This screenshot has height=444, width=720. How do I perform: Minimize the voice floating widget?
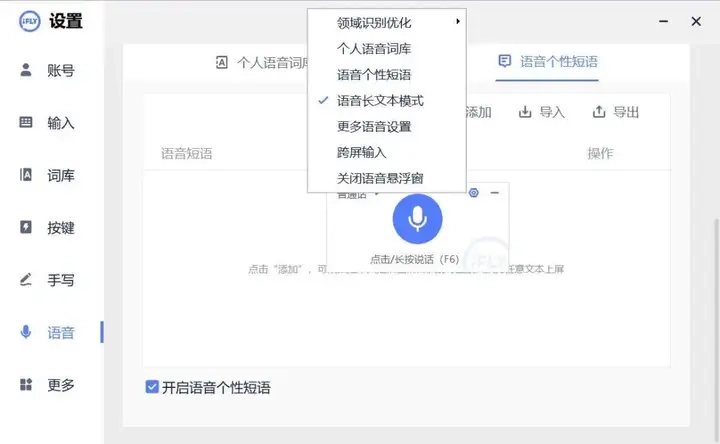495,192
